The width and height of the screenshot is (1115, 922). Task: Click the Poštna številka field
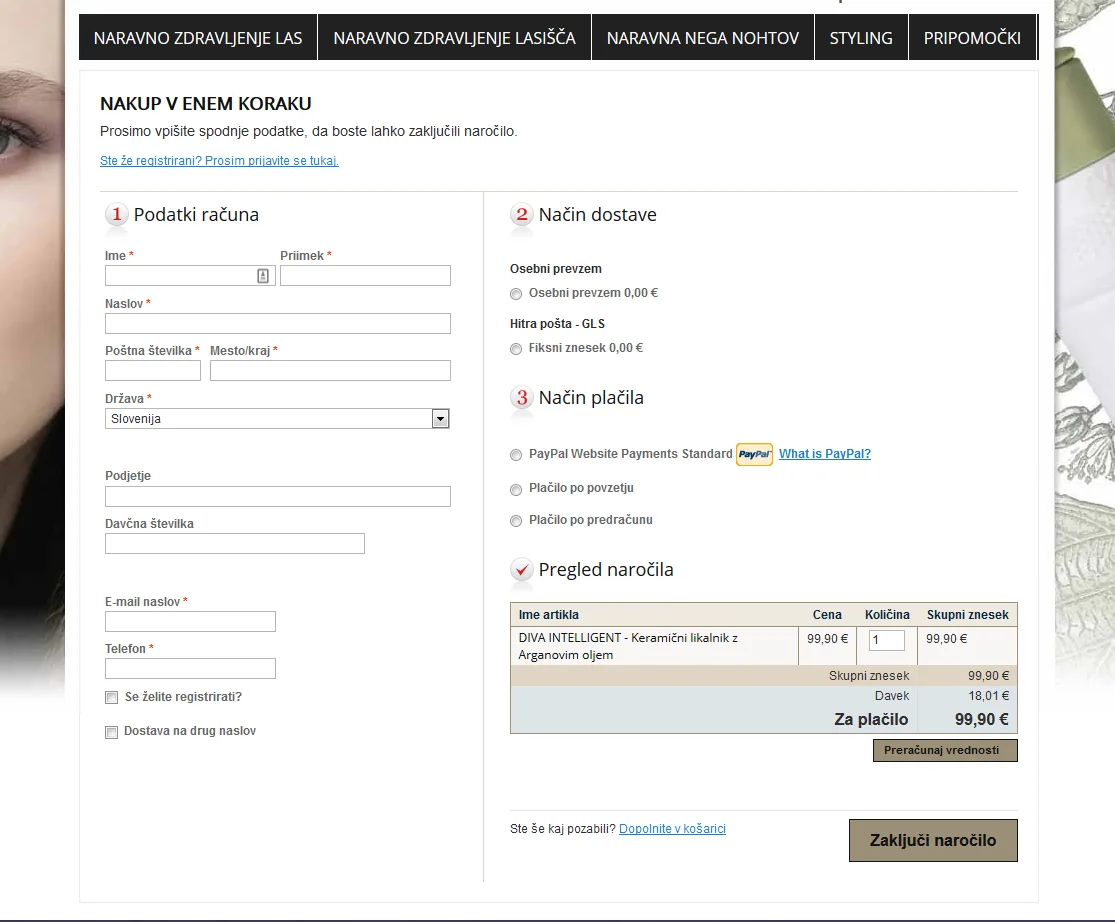(x=153, y=370)
